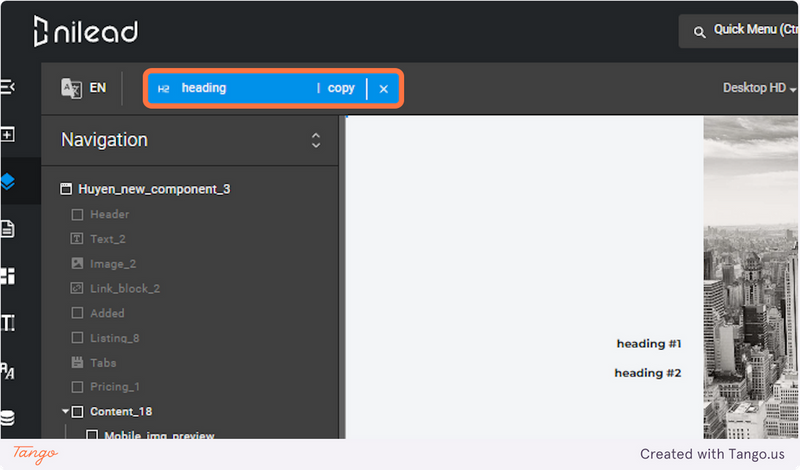
Task: Select Text_2 in the navigation tree
Action: point(108,239)
